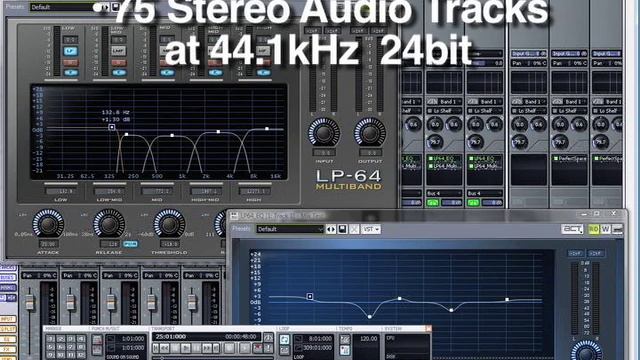Click marker button 4 in the Marker grid
The width and height of the screenshot is (640, 360).
pos(81,339)
